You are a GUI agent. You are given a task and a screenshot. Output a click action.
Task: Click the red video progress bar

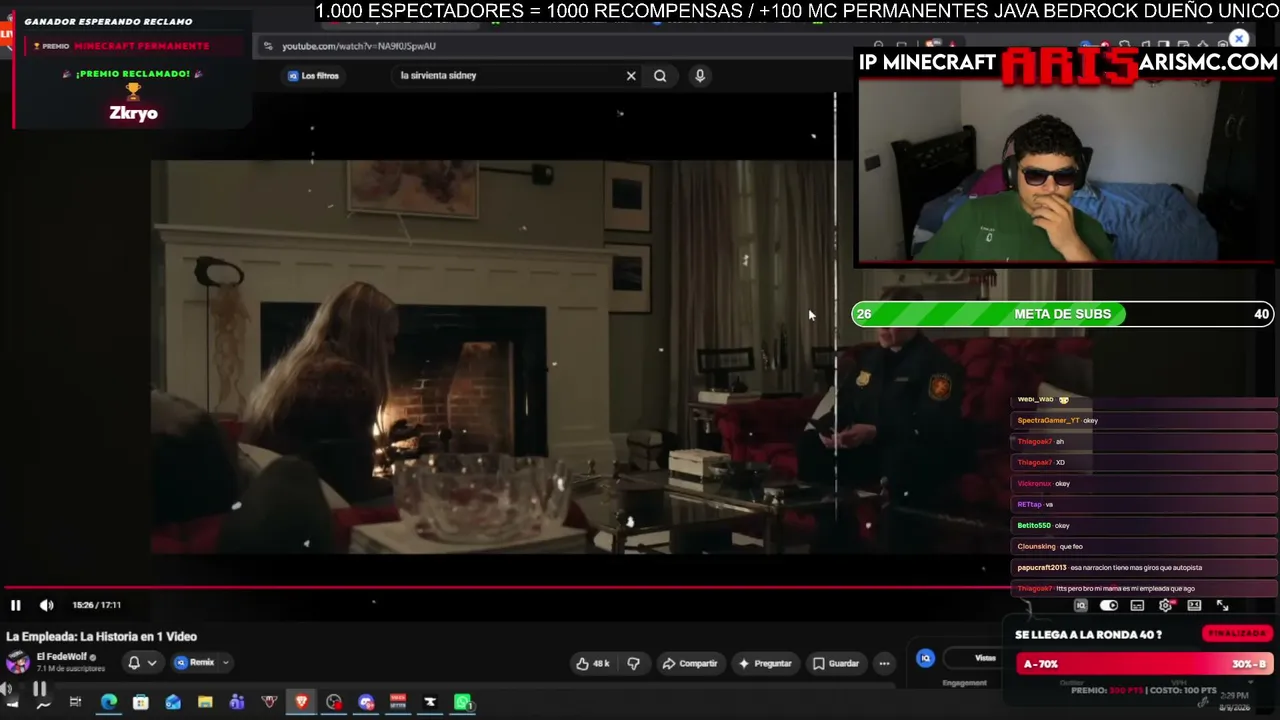coord(505,588)
